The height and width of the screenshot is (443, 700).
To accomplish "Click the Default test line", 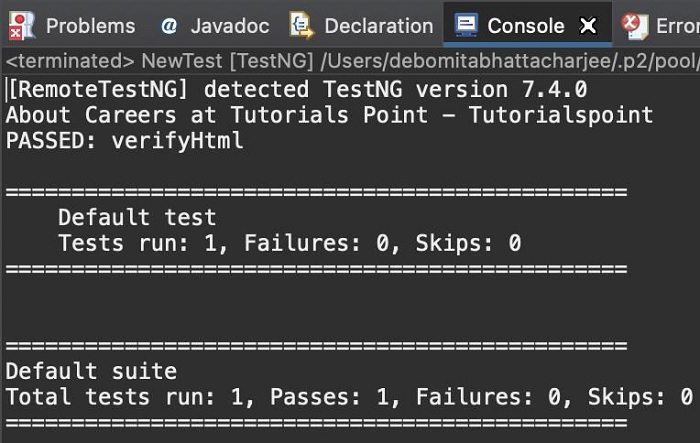I will click(x=136, y=217).
